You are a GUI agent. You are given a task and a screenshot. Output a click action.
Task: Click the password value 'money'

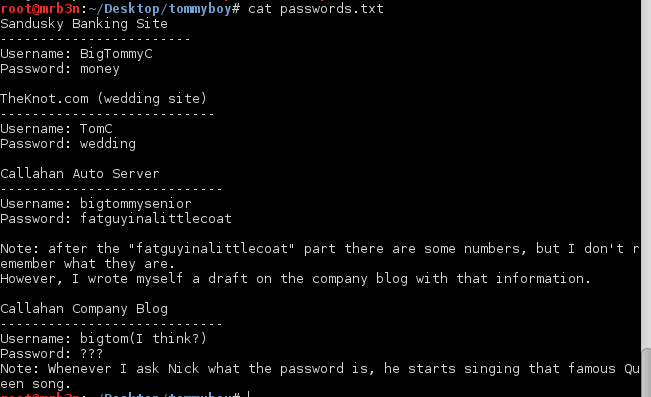click(100, 69)
